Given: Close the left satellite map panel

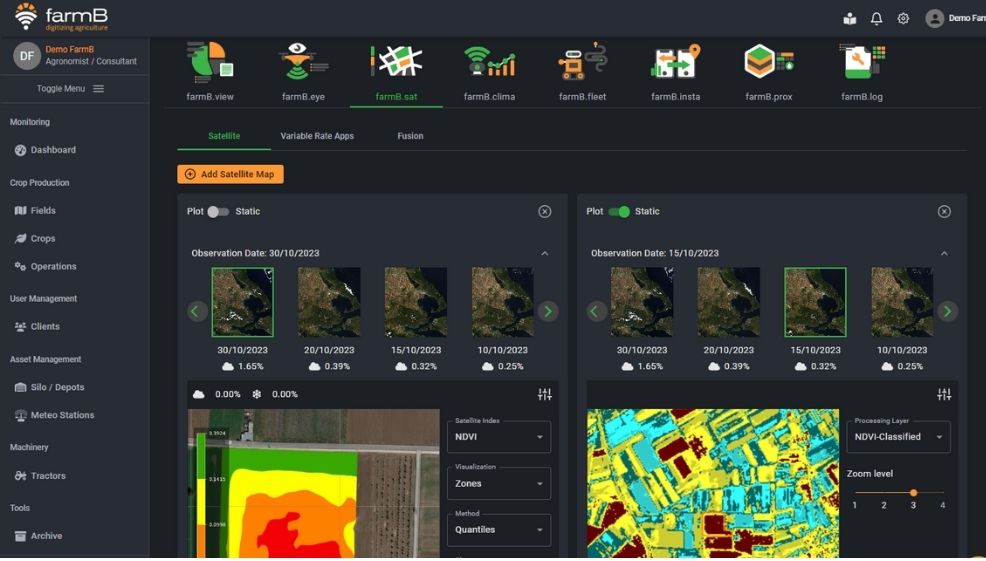Looking at the screenshot, I should point(545,211).
